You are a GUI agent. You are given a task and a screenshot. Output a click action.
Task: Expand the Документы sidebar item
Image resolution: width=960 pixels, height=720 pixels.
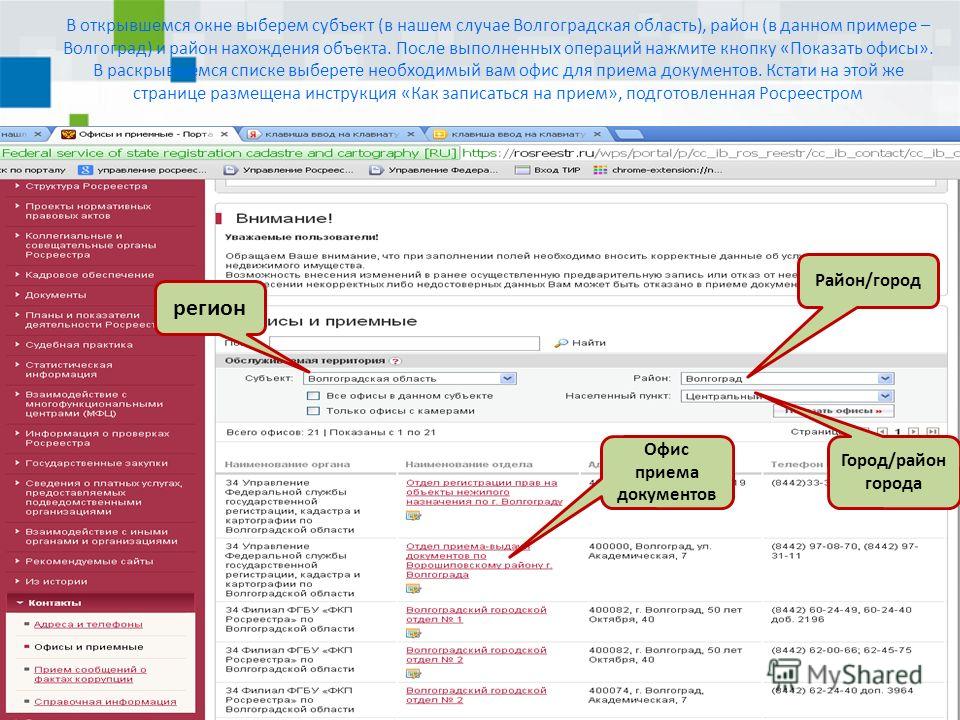coord(56,295)
